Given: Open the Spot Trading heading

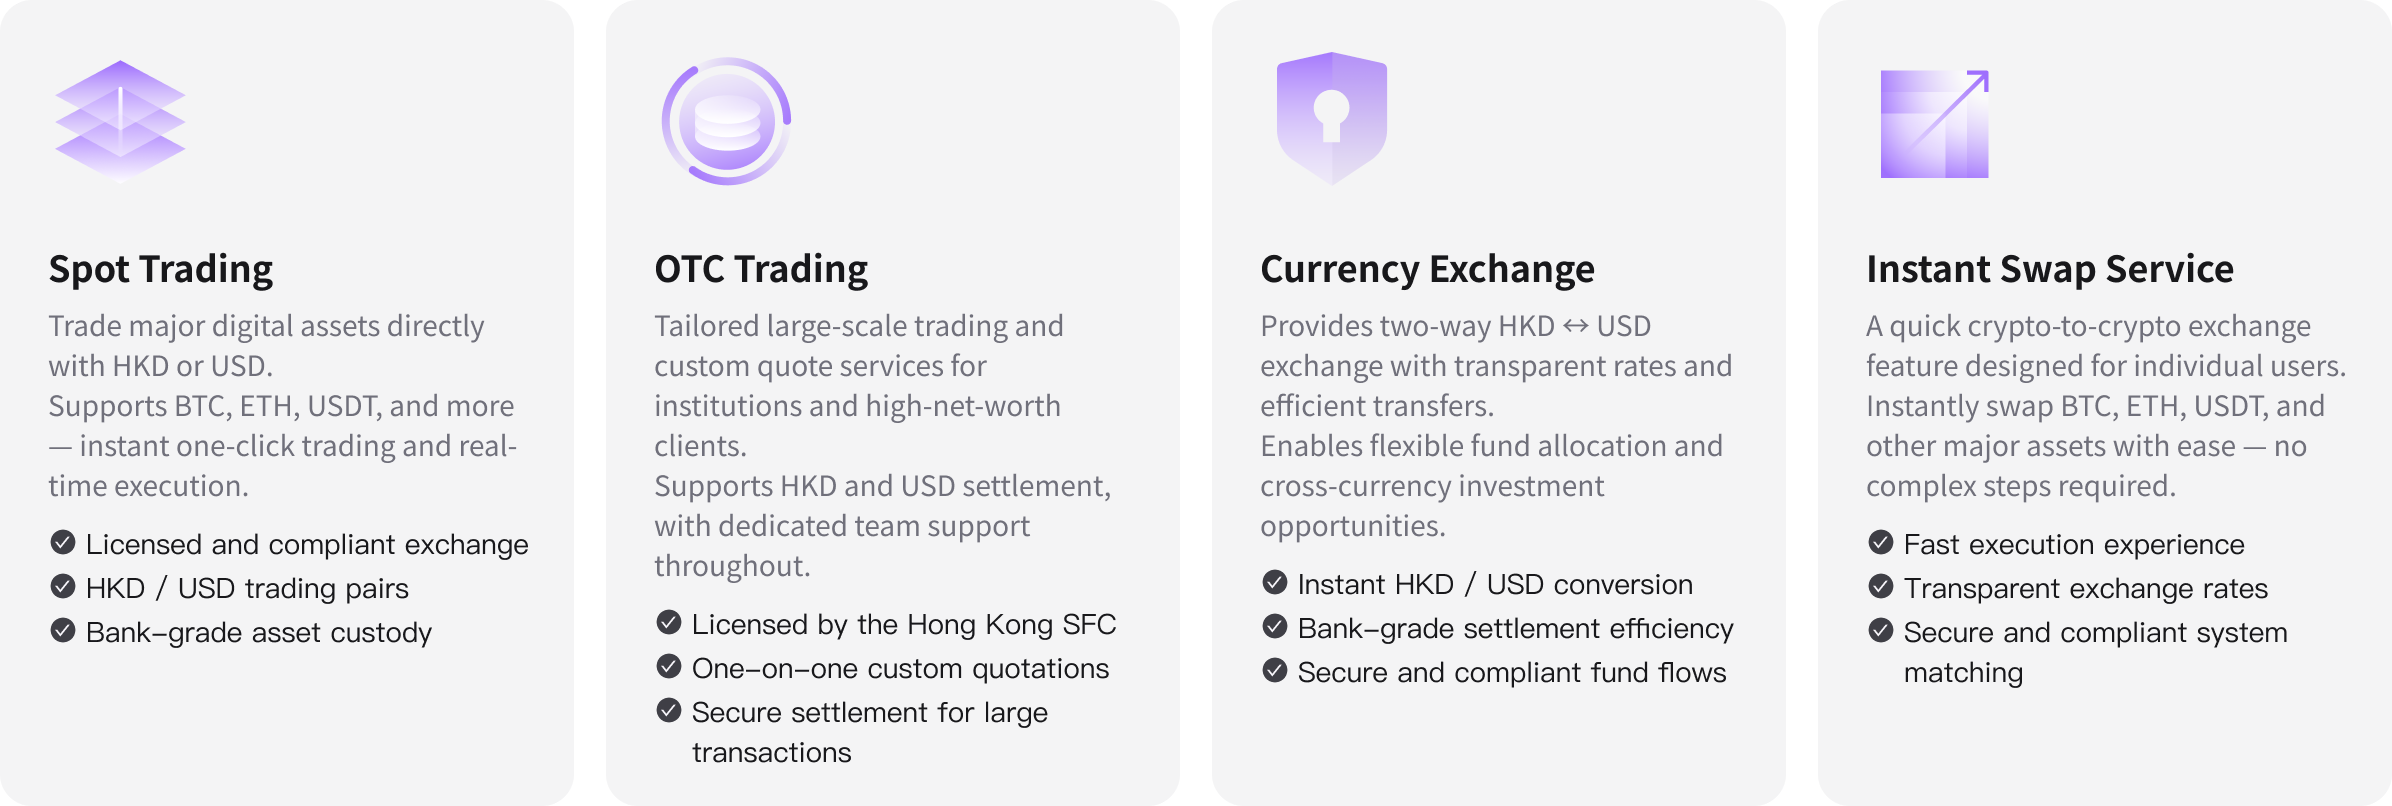Looking at the screenshot, I should point(161,269).
